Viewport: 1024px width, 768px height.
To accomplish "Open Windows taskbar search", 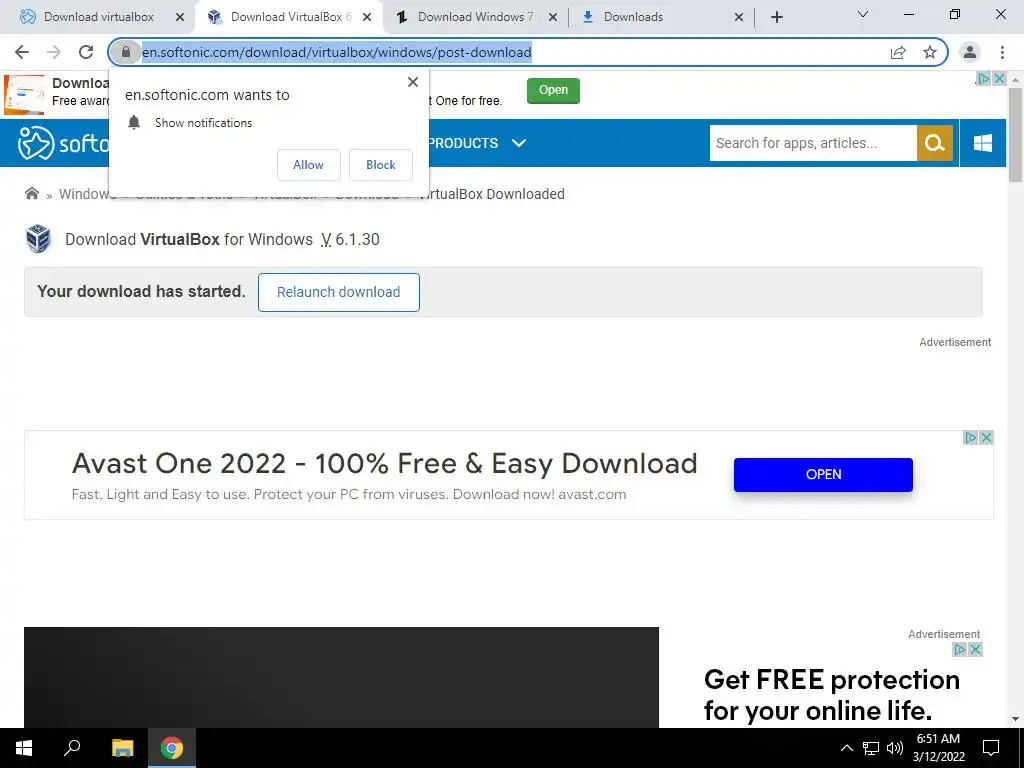I will 72,748.
